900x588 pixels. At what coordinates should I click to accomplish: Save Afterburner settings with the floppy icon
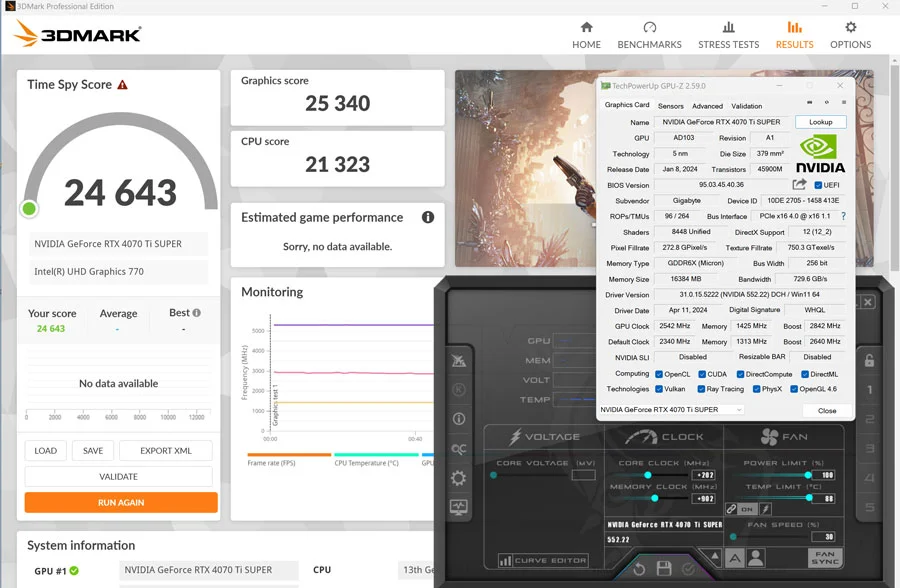664,568
